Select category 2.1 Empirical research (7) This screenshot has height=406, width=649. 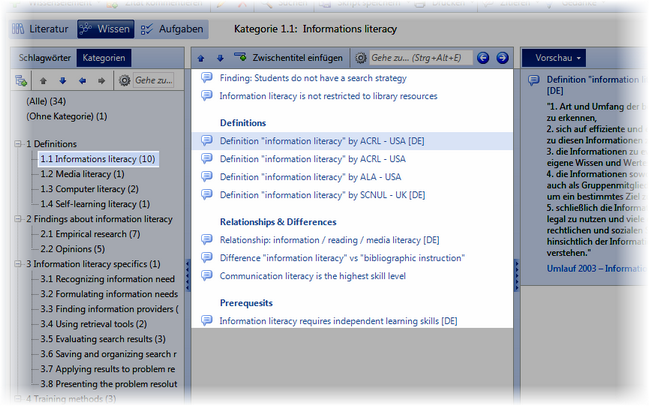point(90,234)
